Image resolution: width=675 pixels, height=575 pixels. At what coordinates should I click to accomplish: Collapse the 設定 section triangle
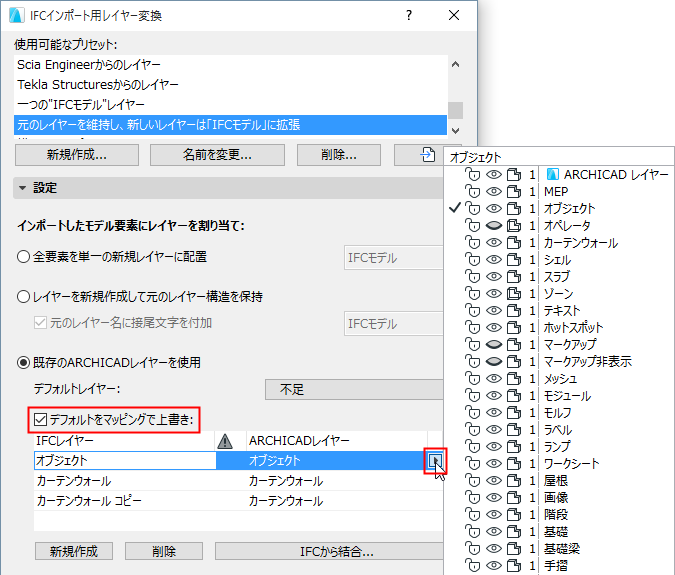coord(22,188)
